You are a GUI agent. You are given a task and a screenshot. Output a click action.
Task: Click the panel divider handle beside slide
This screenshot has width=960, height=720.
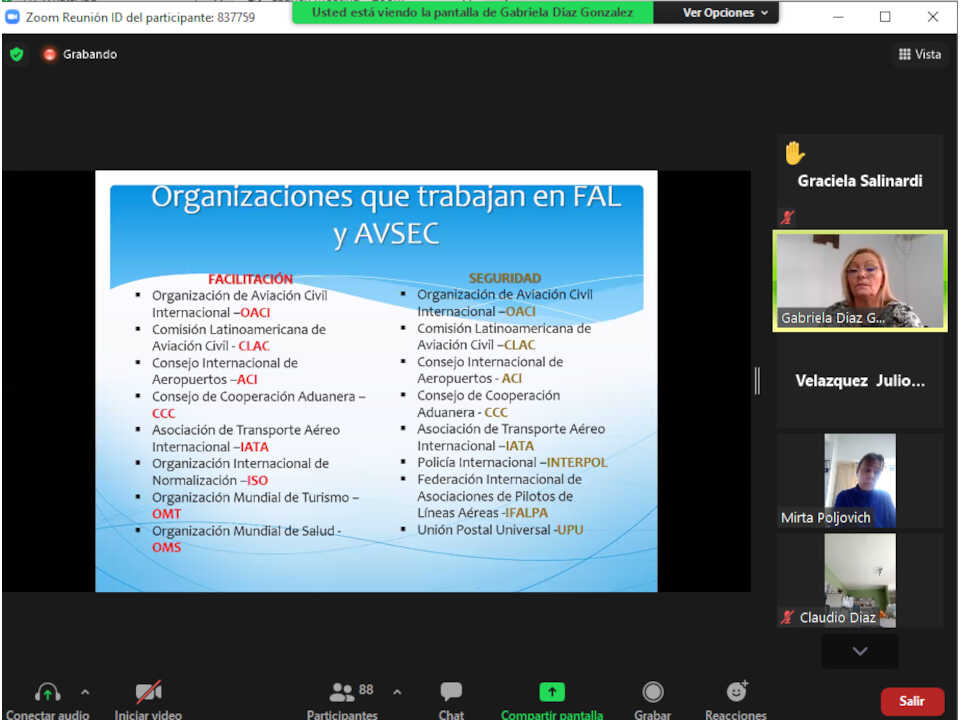pyautogui.click(x=757, y=381)
